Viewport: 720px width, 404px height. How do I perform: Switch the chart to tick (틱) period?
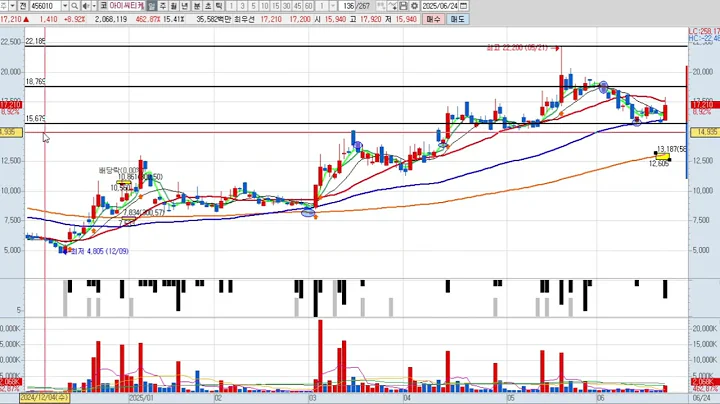coord(219,6)
